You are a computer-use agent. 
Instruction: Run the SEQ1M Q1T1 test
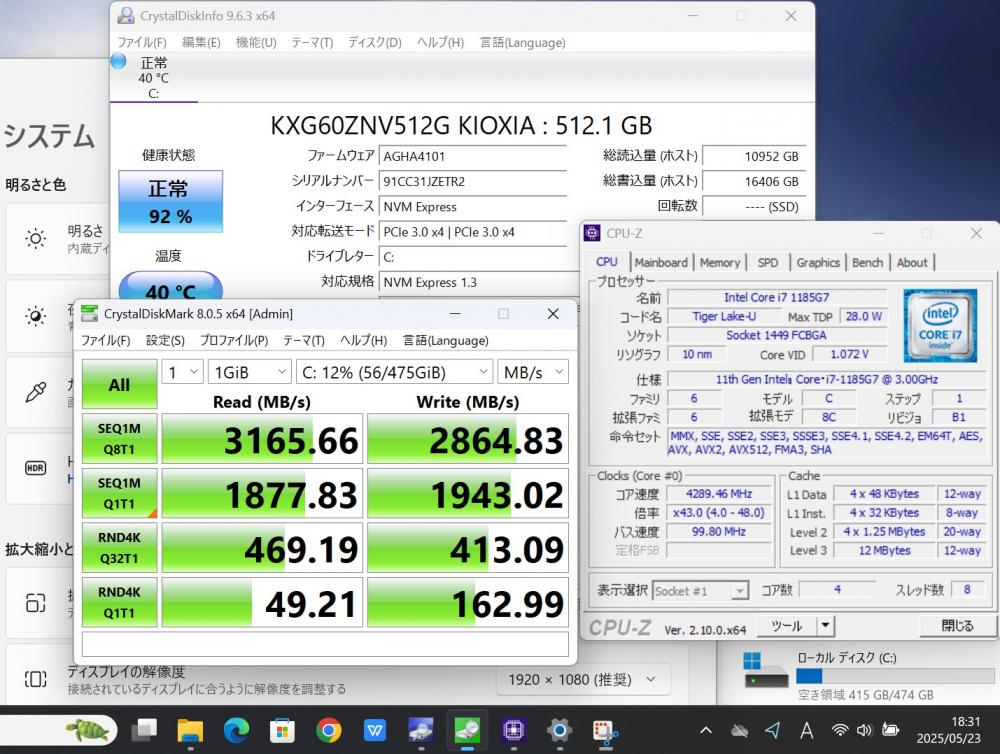(119, 493)
